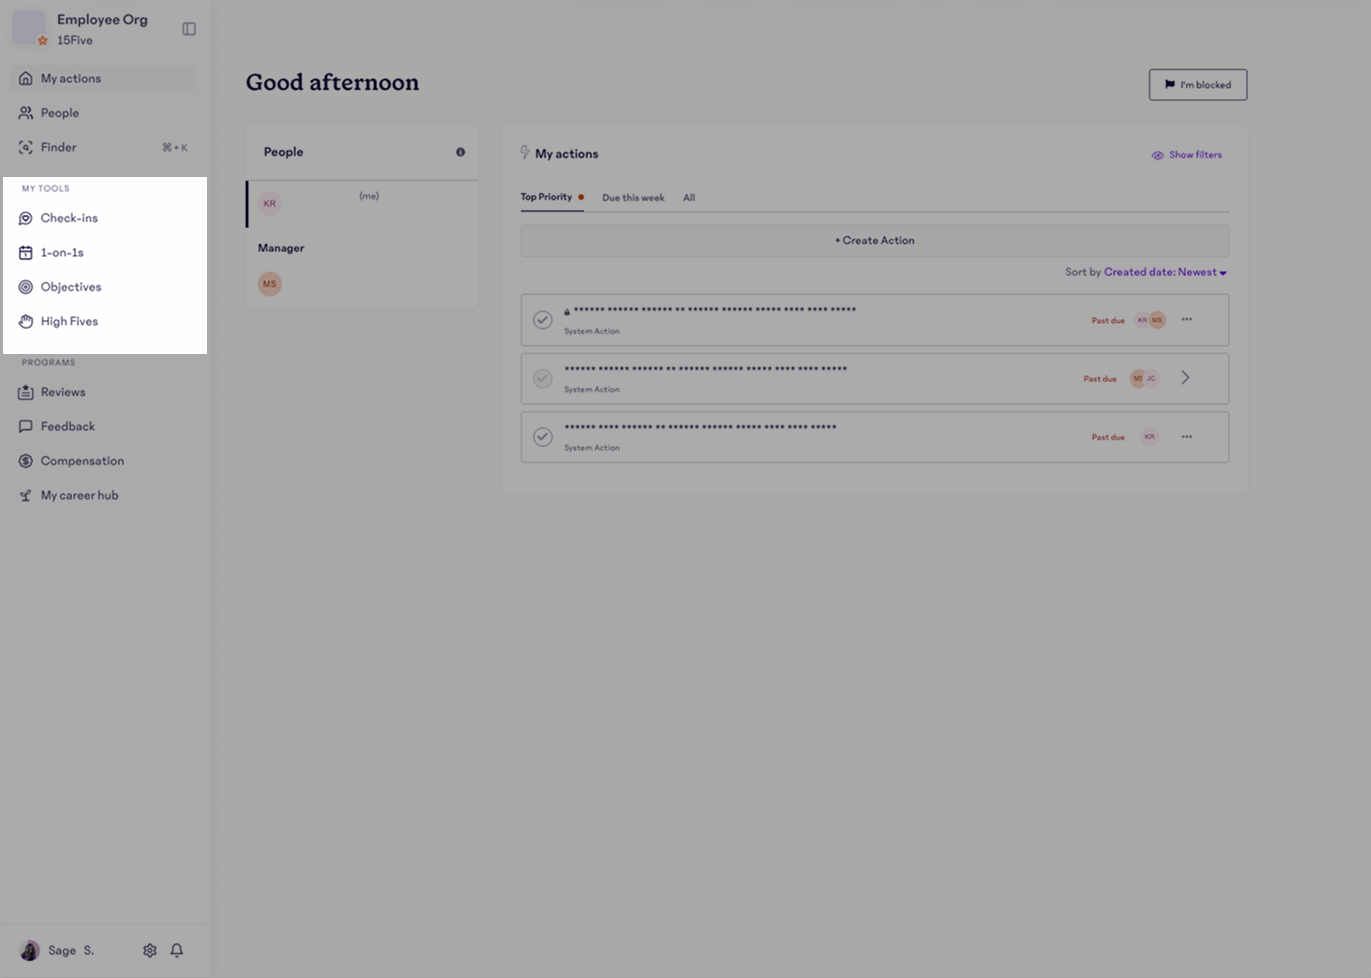Click the Create Action button
The width and height of the screenshot is (1371, 978).
tap(873, 240)
